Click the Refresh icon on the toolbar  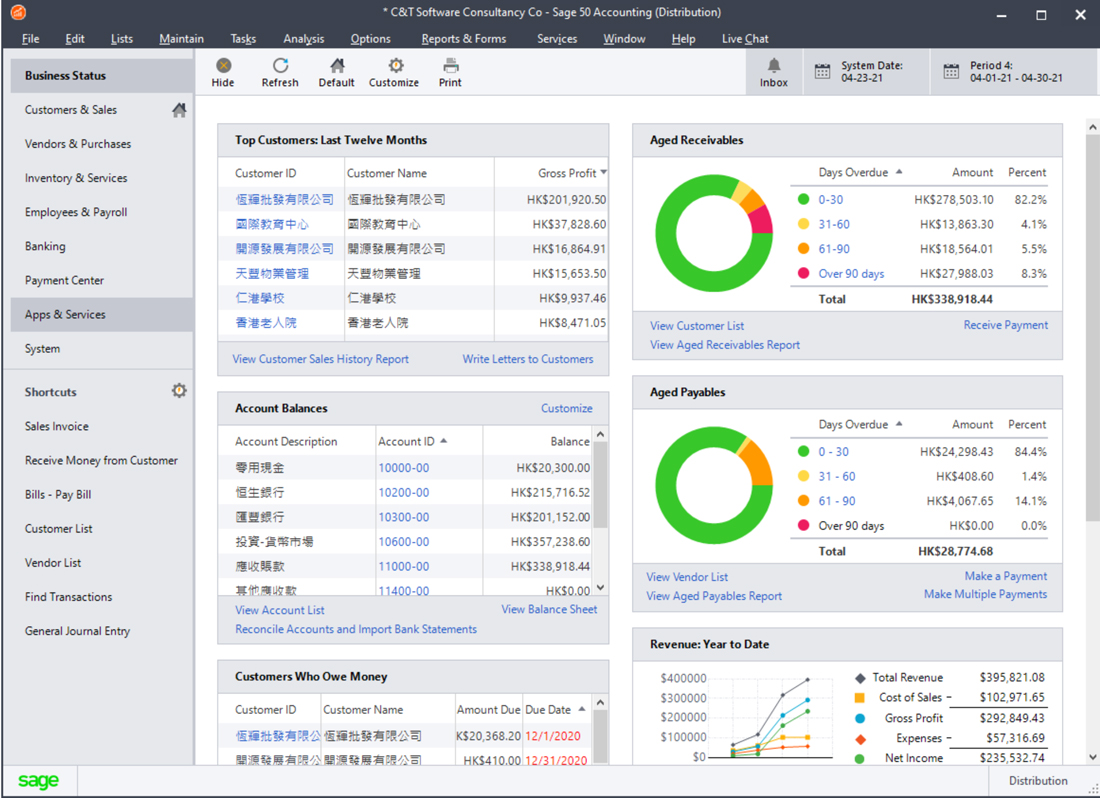[279, 70]
